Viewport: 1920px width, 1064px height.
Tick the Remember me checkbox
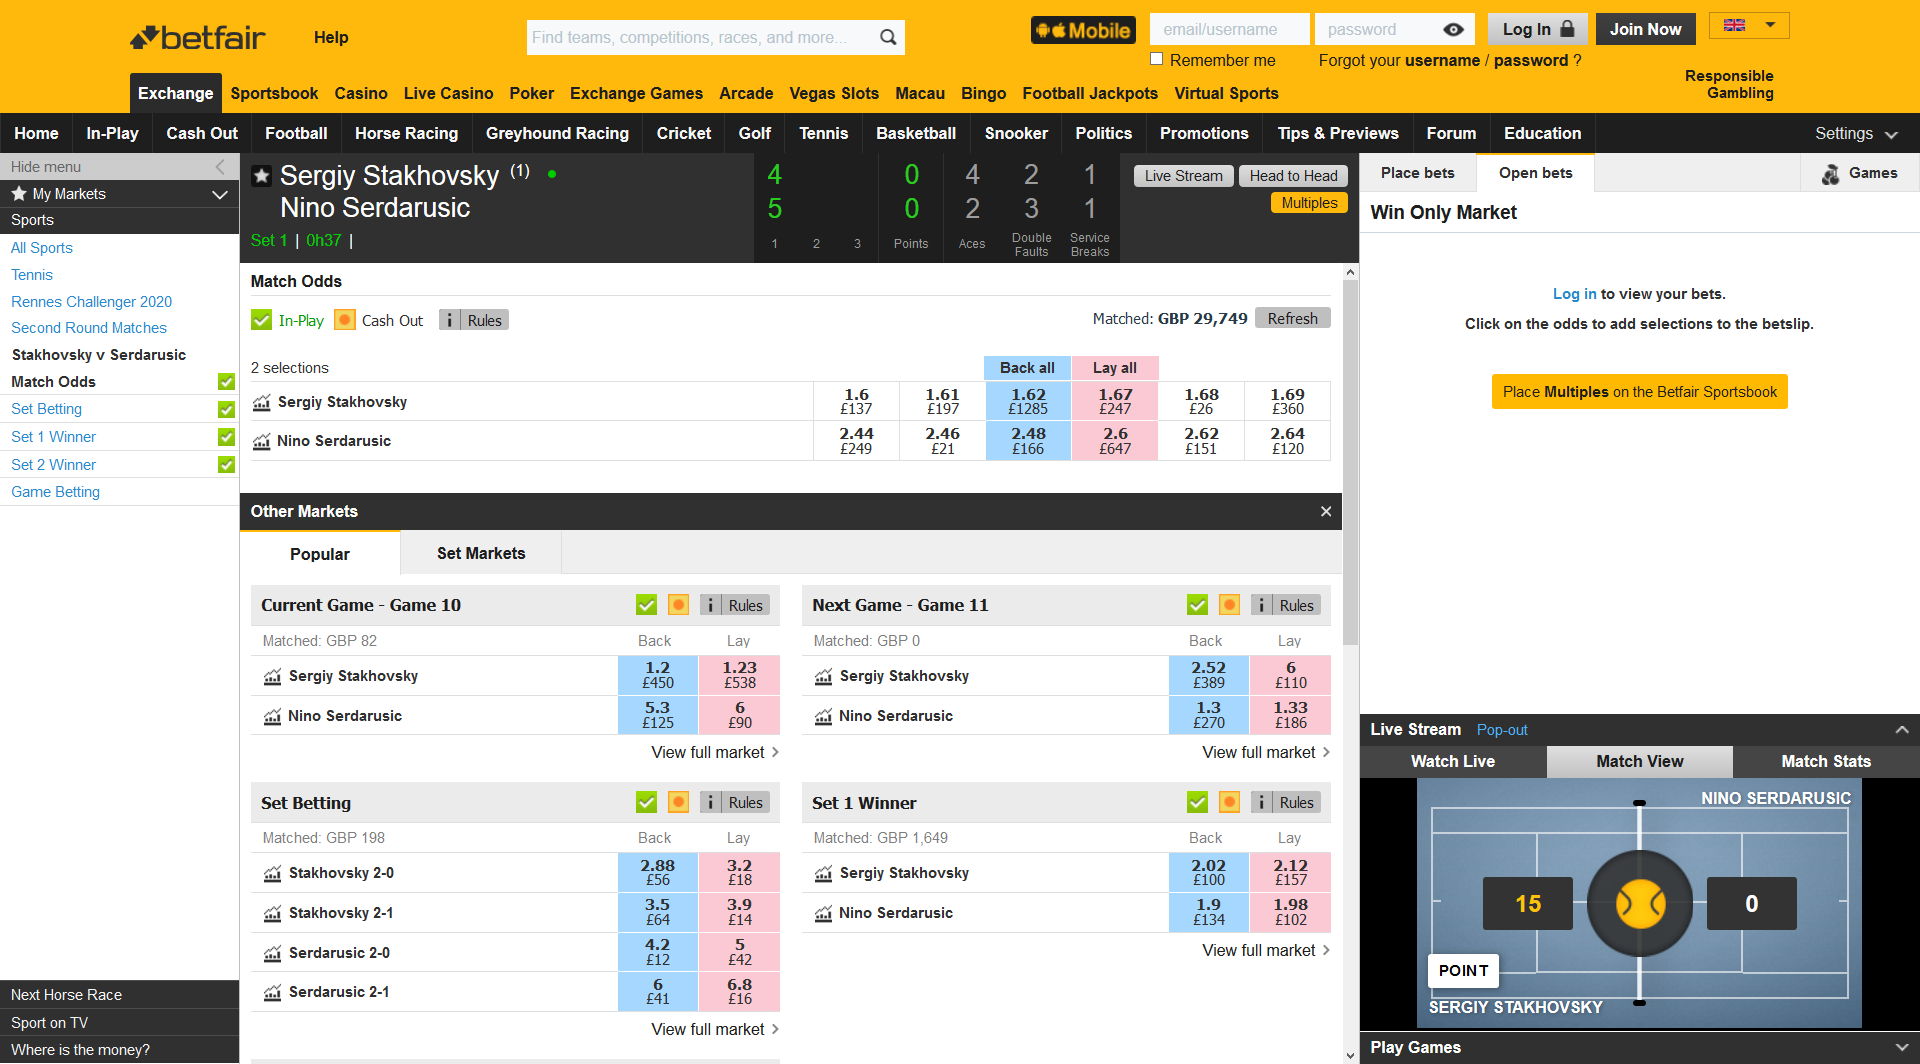coord(1157,59)
